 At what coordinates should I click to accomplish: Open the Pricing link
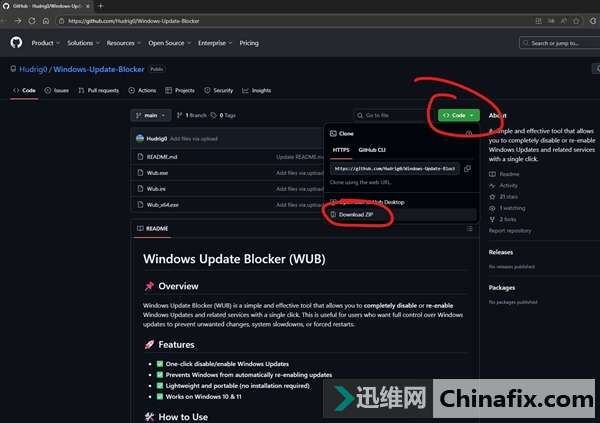pyautogui.click(x=249, y=43)
